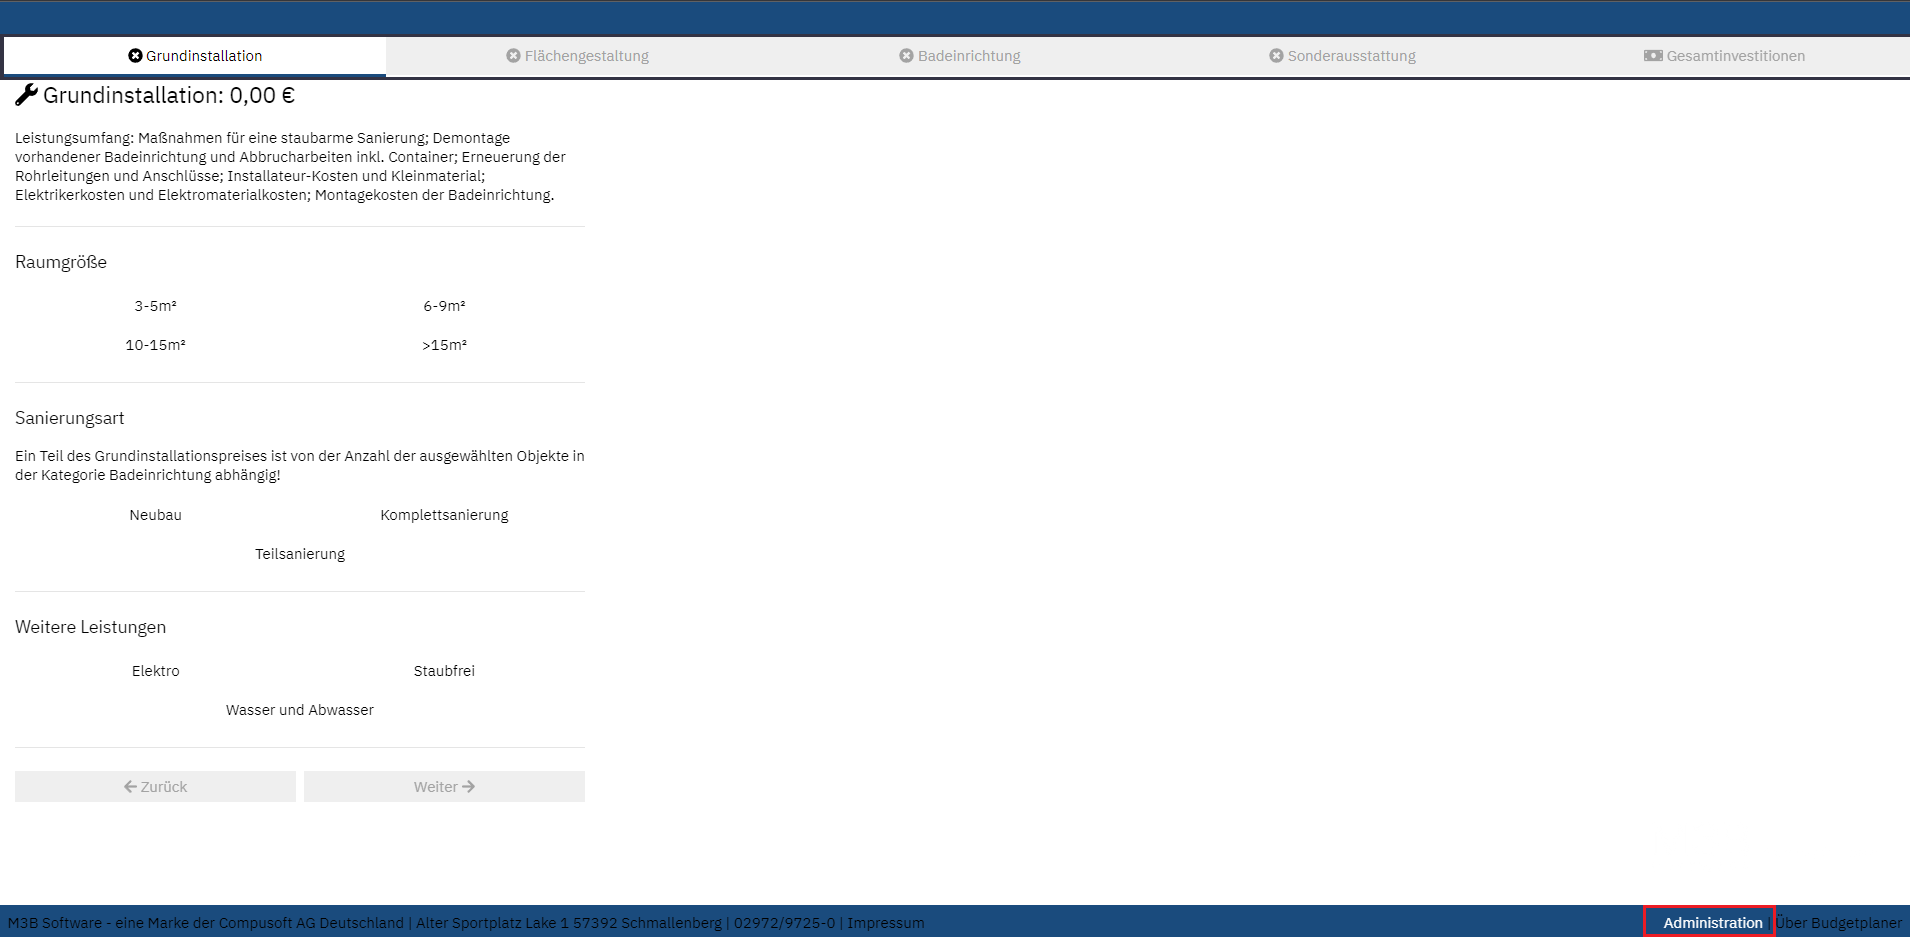Open Über Budgetplaner link

tap(1839, 923)
